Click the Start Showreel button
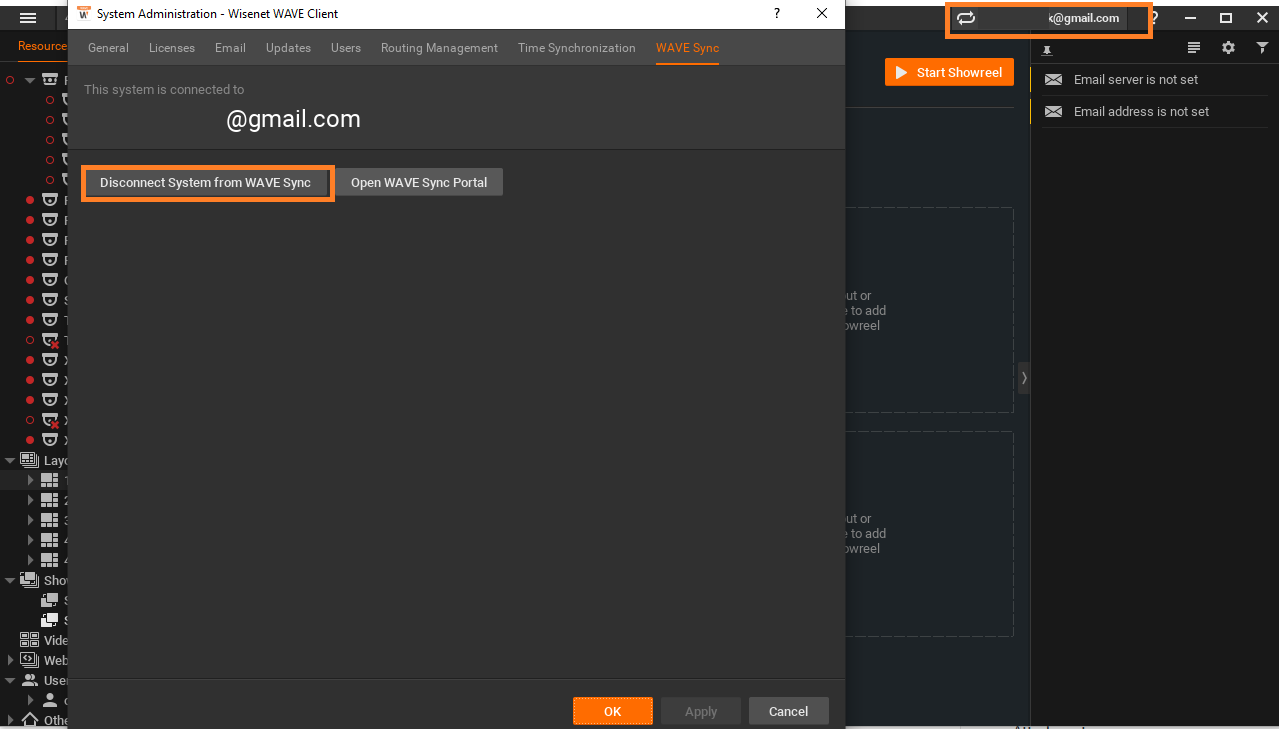 [x=949, y=72]
